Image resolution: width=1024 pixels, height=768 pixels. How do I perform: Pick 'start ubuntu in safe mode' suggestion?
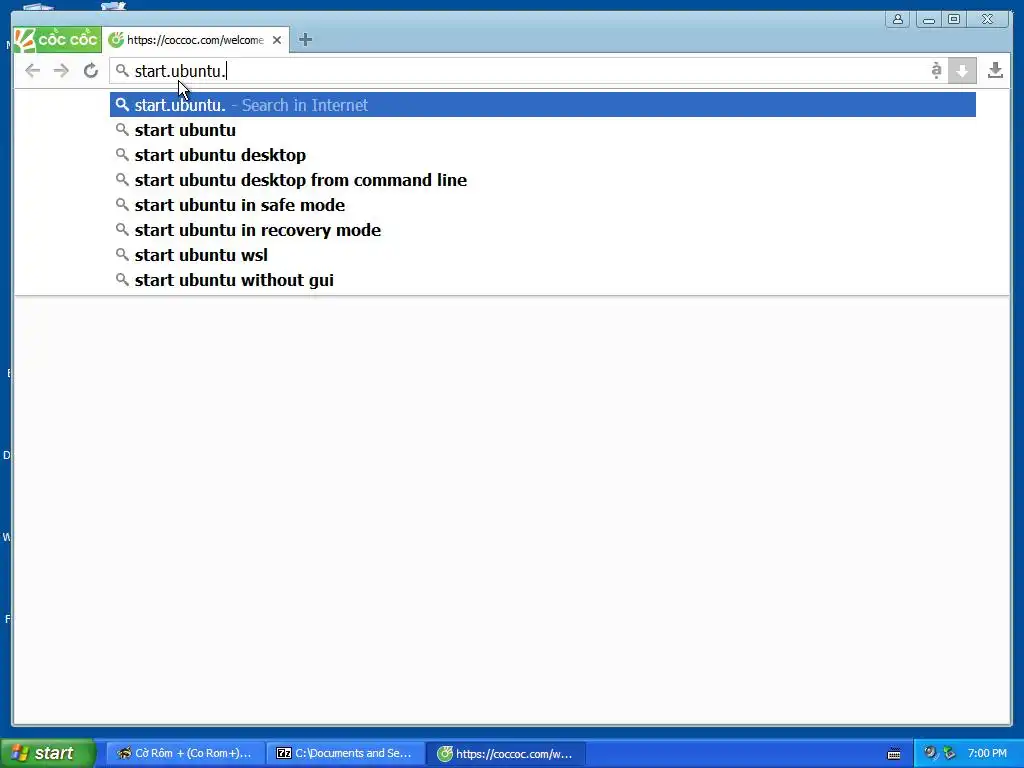(543, 205)
